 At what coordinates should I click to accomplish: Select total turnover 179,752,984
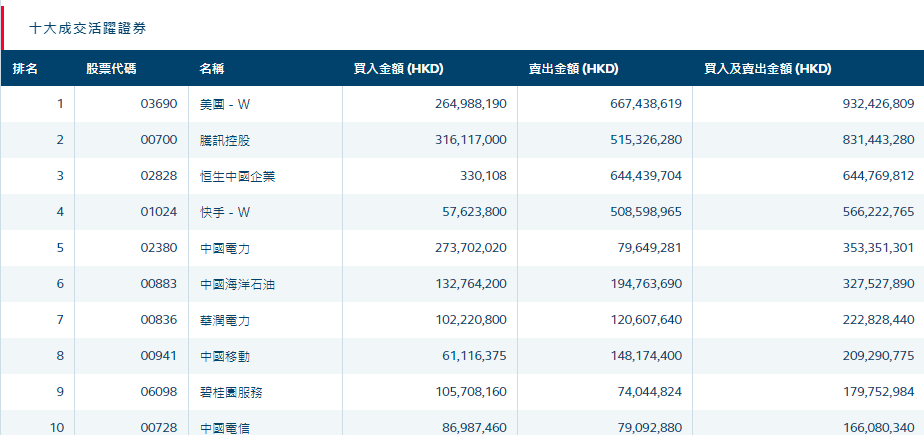[879, 391]
